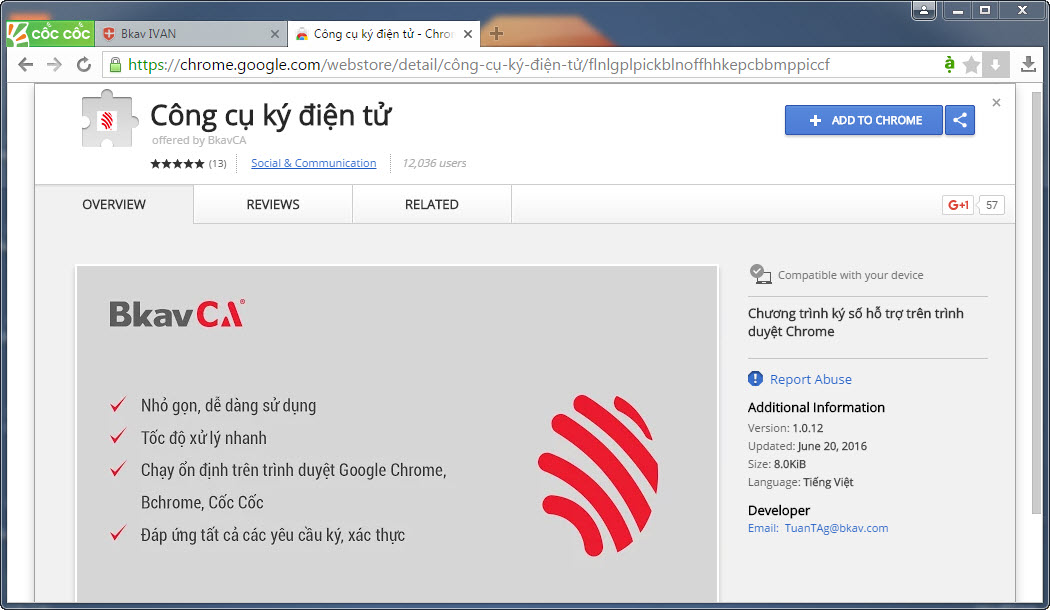Screen dimensions: 1050x610
Task: Reload the page with the refresh icon
Action: click(84, 65)
